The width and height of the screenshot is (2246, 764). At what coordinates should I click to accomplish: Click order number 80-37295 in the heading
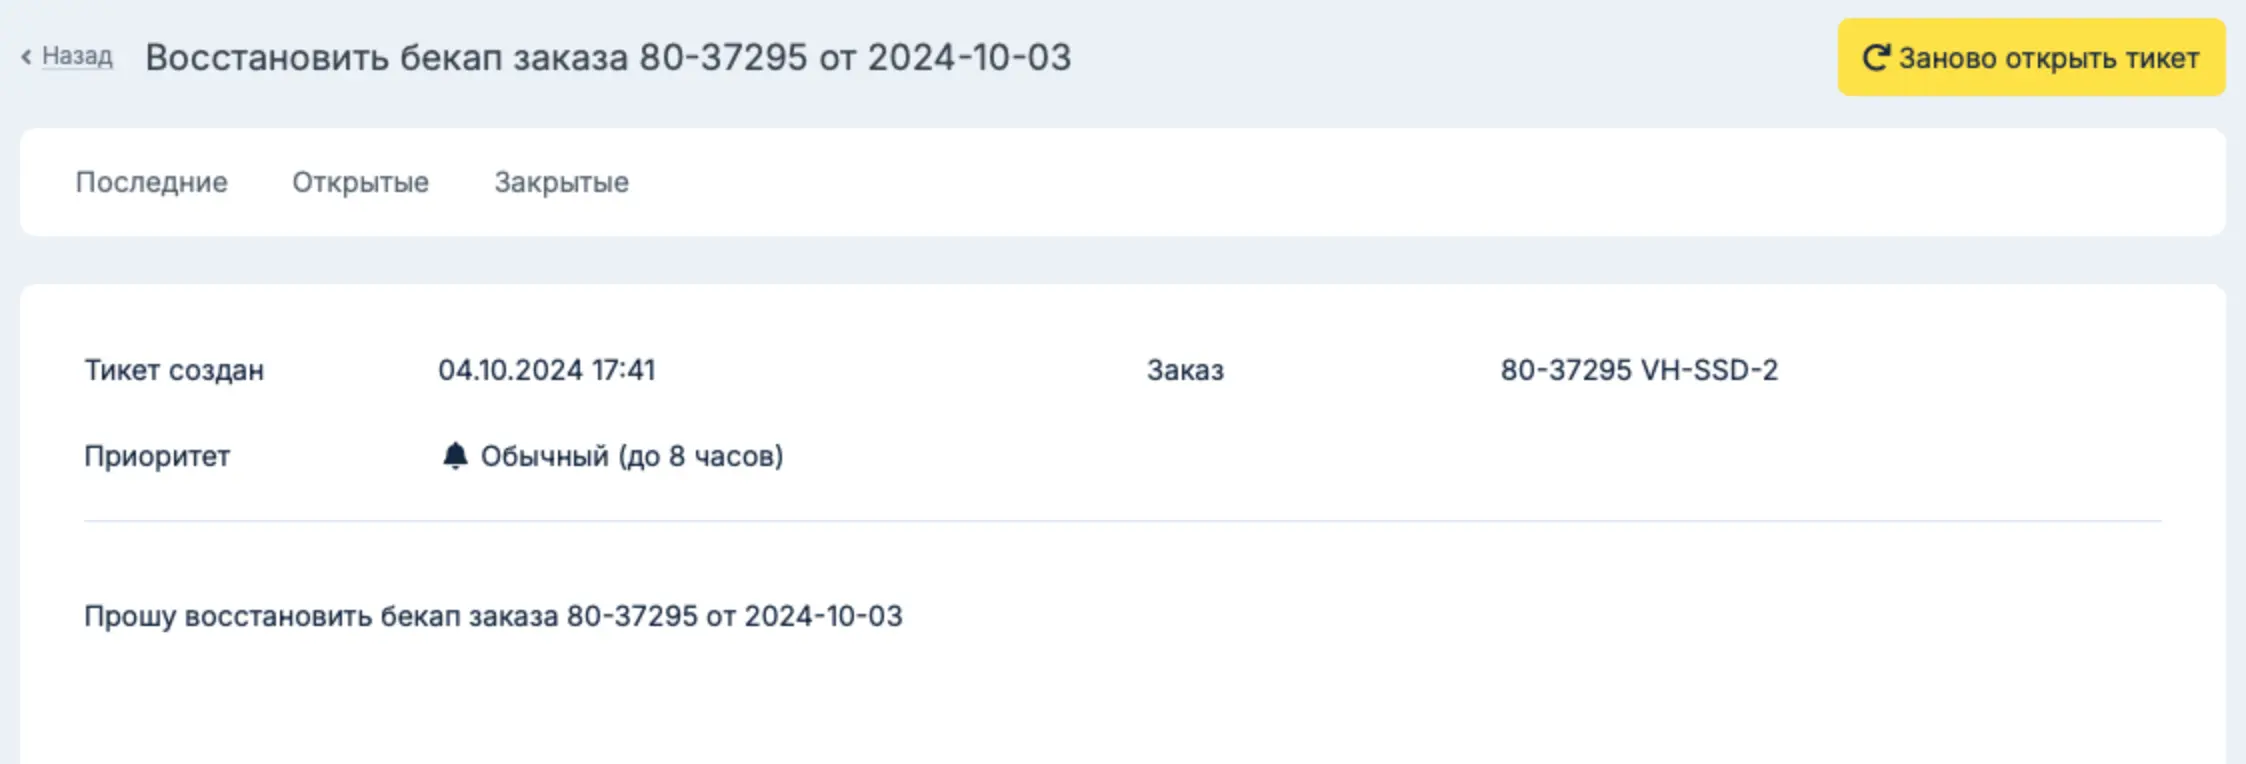point(723,57)
